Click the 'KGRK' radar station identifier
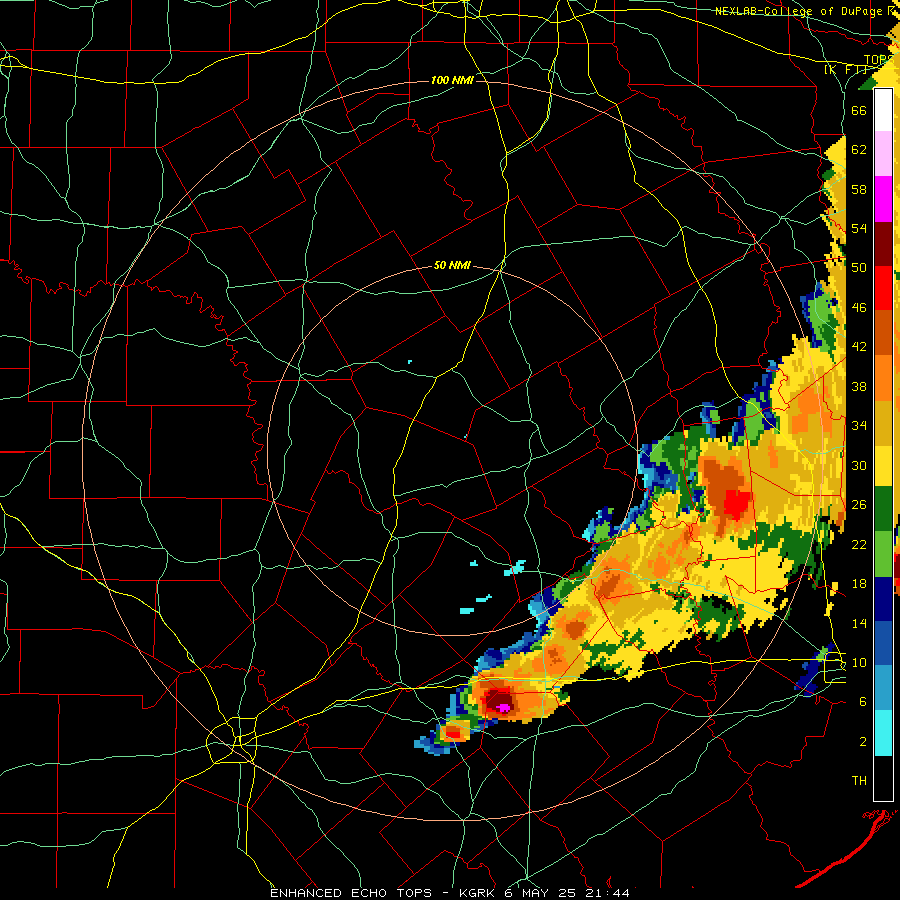 (477, 893)
